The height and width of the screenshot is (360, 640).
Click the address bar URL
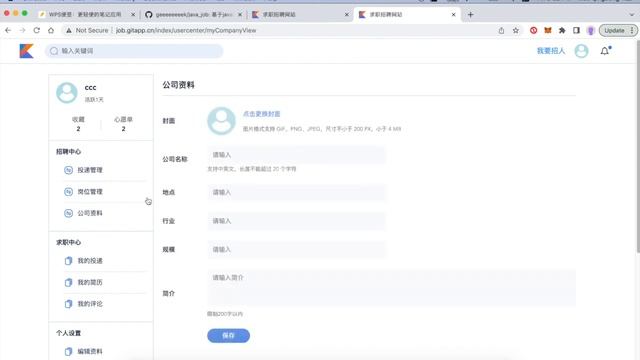186,30
